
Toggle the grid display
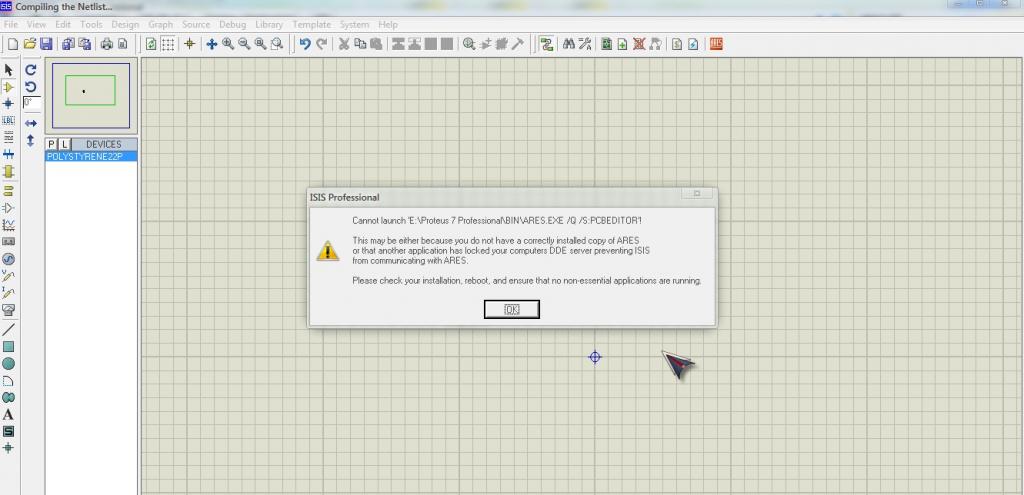pos(168,44)
